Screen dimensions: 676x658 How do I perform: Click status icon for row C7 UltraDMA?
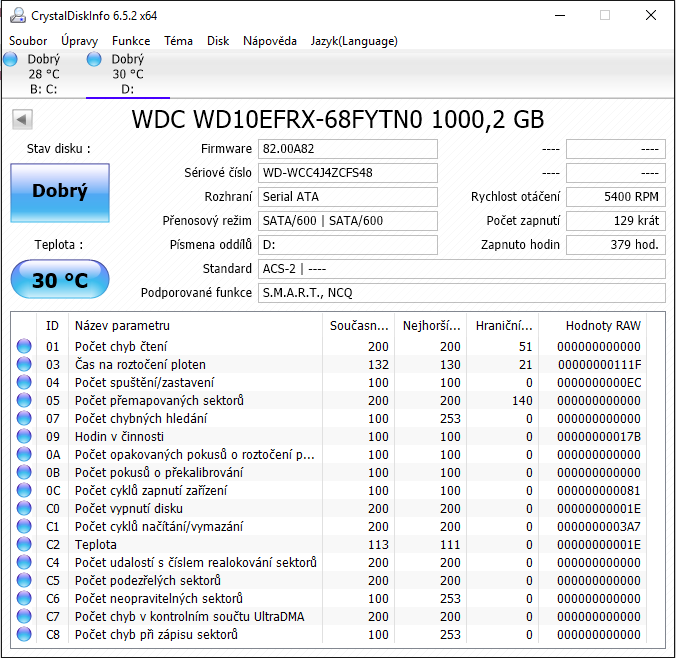[24, 617]
